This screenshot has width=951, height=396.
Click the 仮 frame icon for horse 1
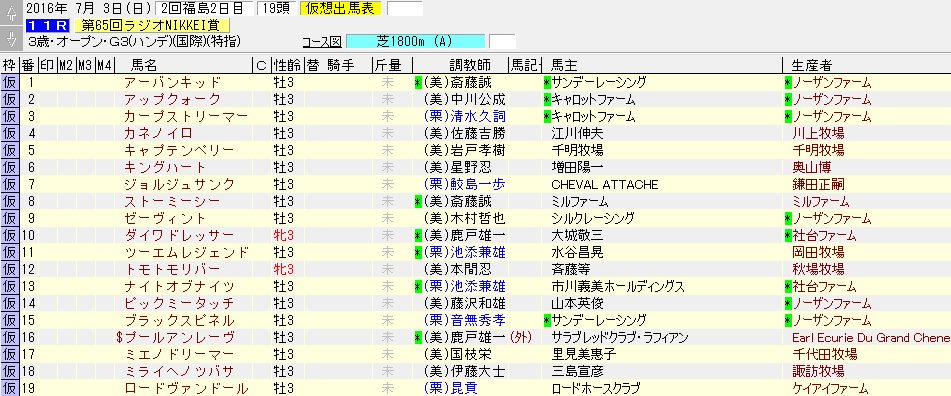10,82
